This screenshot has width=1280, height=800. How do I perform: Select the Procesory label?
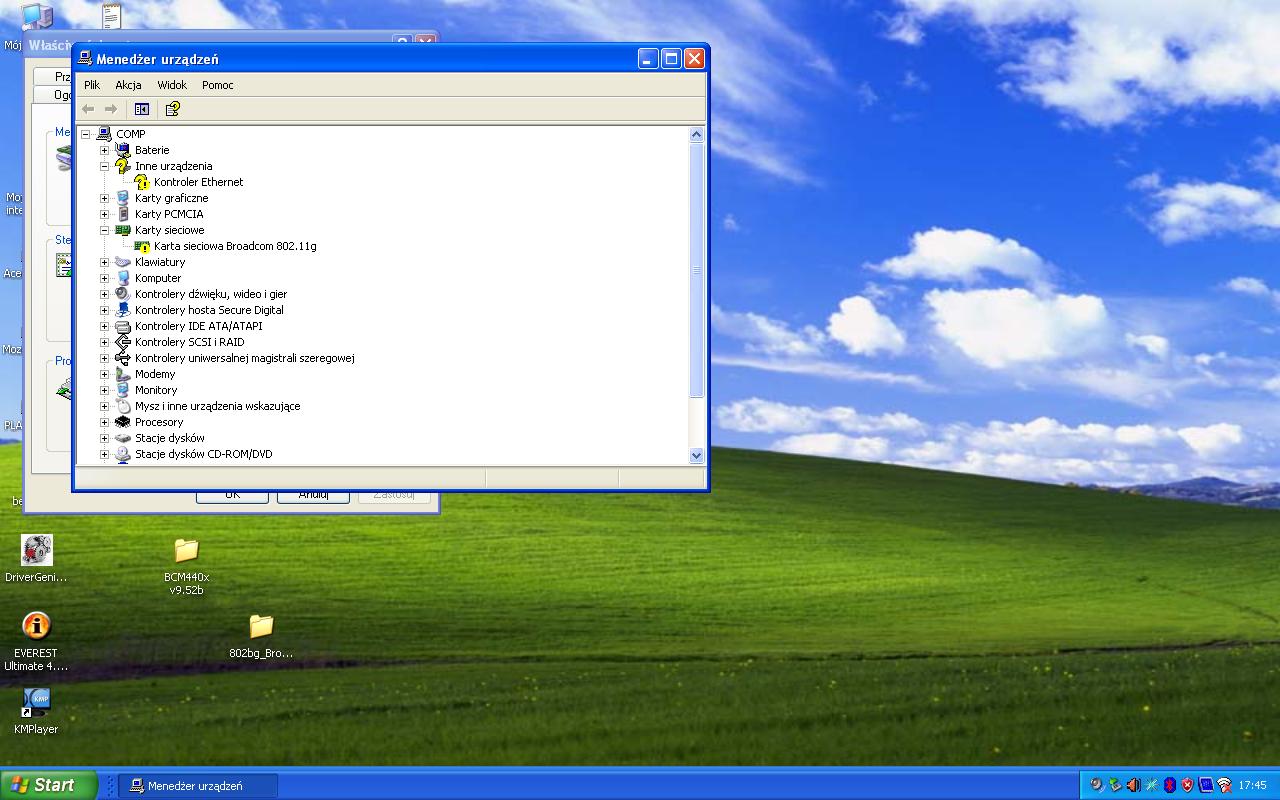coord(159,422)
